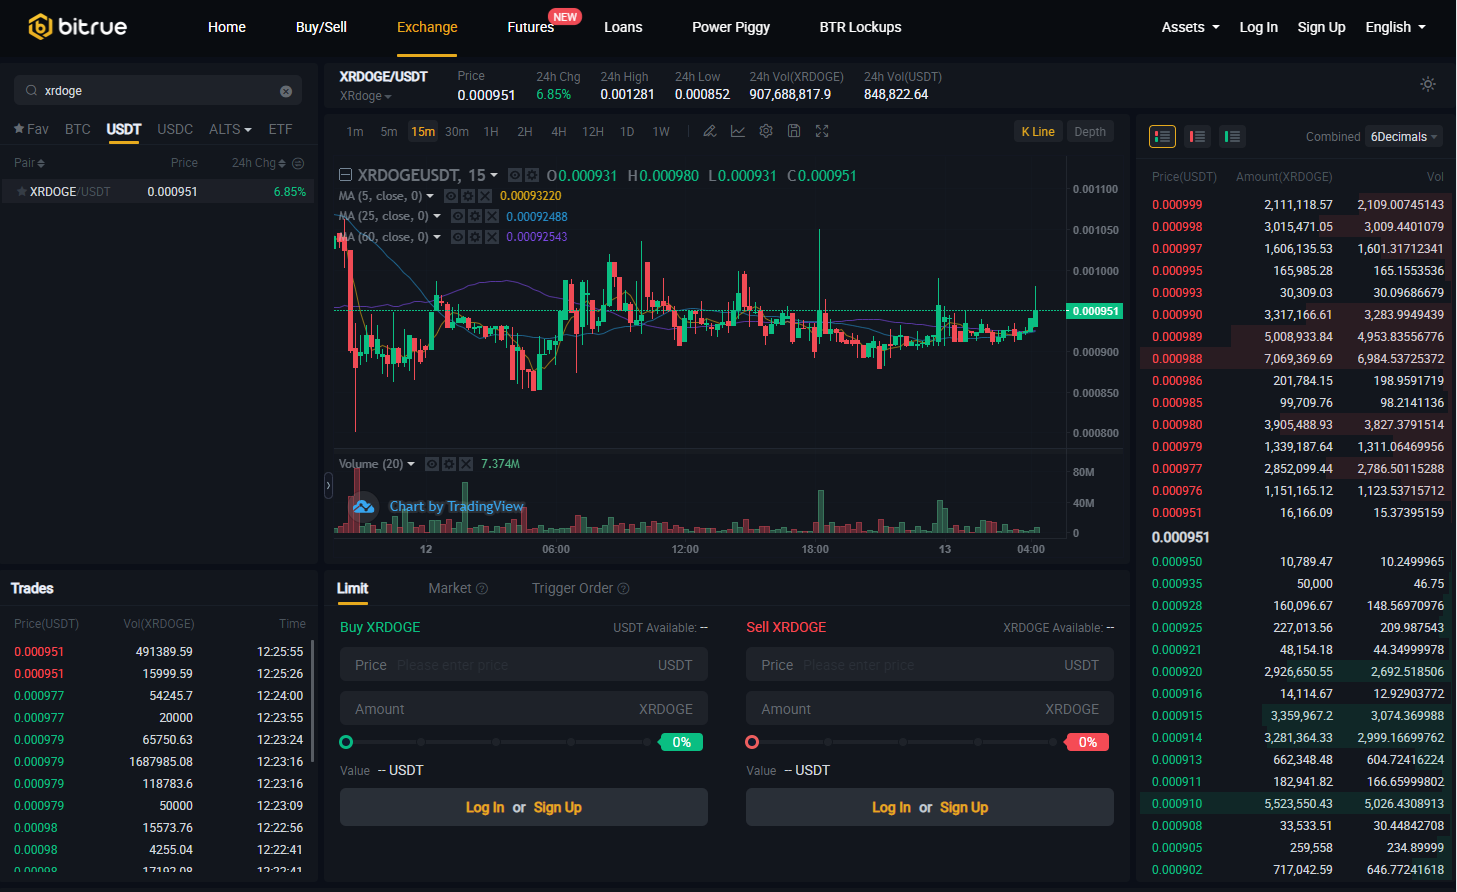Open Trigger Order info icon
The width and height of the screenshot is (1457, 892).
pyautogui.click(x=624, y=589)
